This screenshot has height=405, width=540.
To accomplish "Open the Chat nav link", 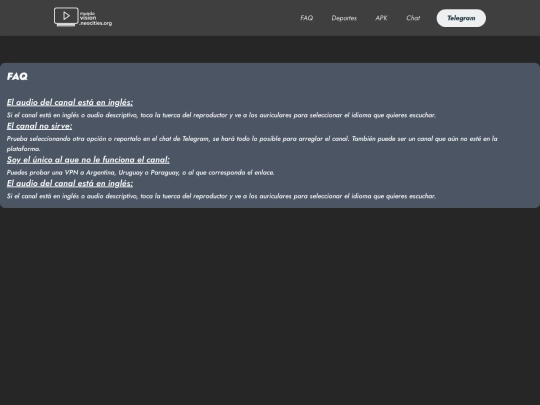I will point(413,18).
